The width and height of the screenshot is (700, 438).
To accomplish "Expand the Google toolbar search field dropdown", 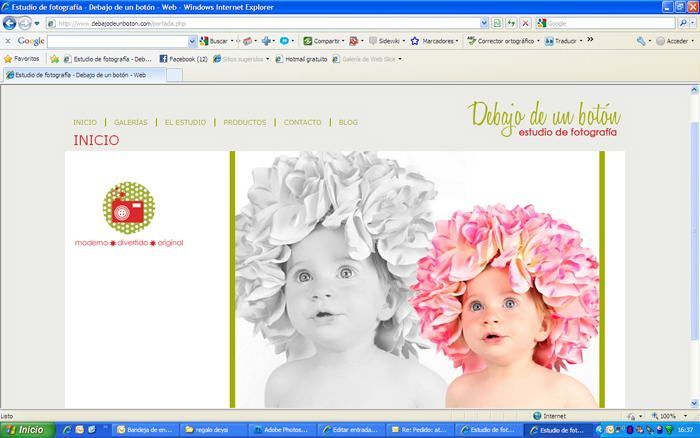I will pos(192,42).
